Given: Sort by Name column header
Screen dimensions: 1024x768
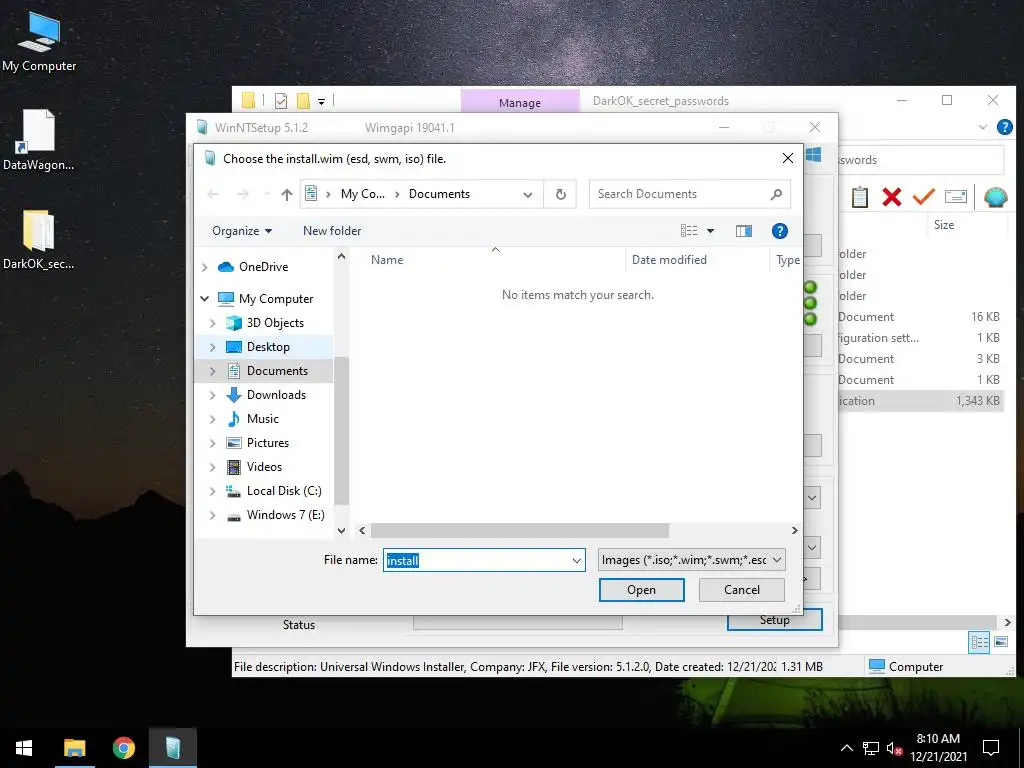Looking at the screenshot, I should click(387, 260).
